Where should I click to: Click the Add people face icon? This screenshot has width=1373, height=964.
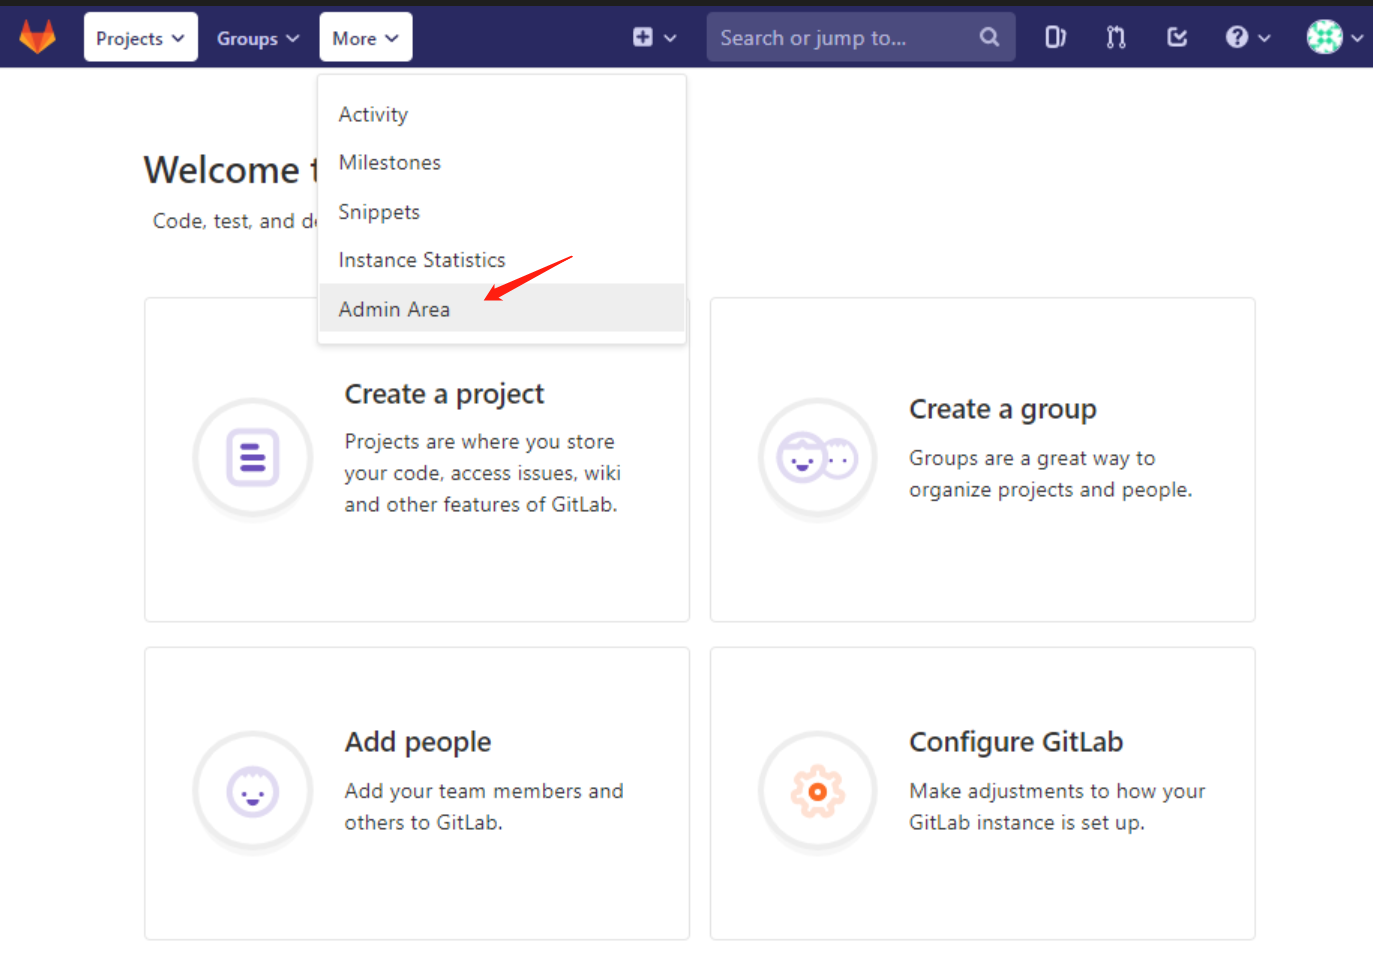coord(253,791)
